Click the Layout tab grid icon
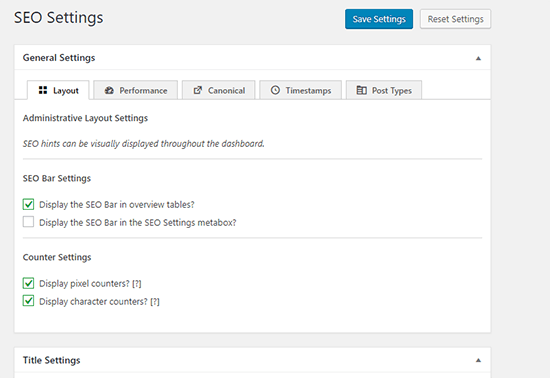Viewport: 550px width, 378px height. pos(43,90)
